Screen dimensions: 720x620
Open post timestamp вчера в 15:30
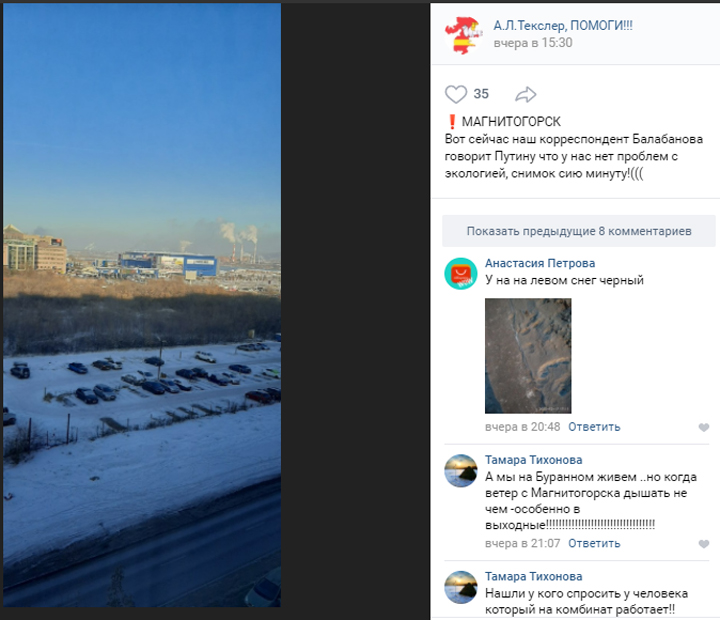pyautogui.click(x=533, y=43)
